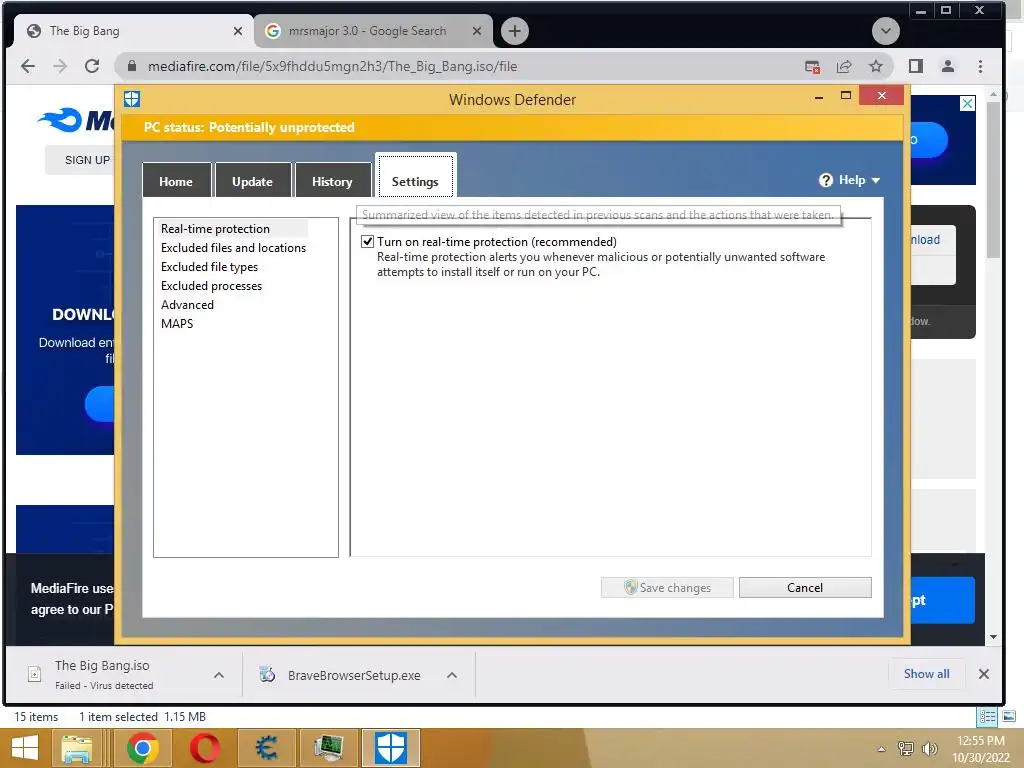This screenshot has height=768, width=1024.
Task: Open Opera browser from taskbar
Action: (x=204, y=748)
